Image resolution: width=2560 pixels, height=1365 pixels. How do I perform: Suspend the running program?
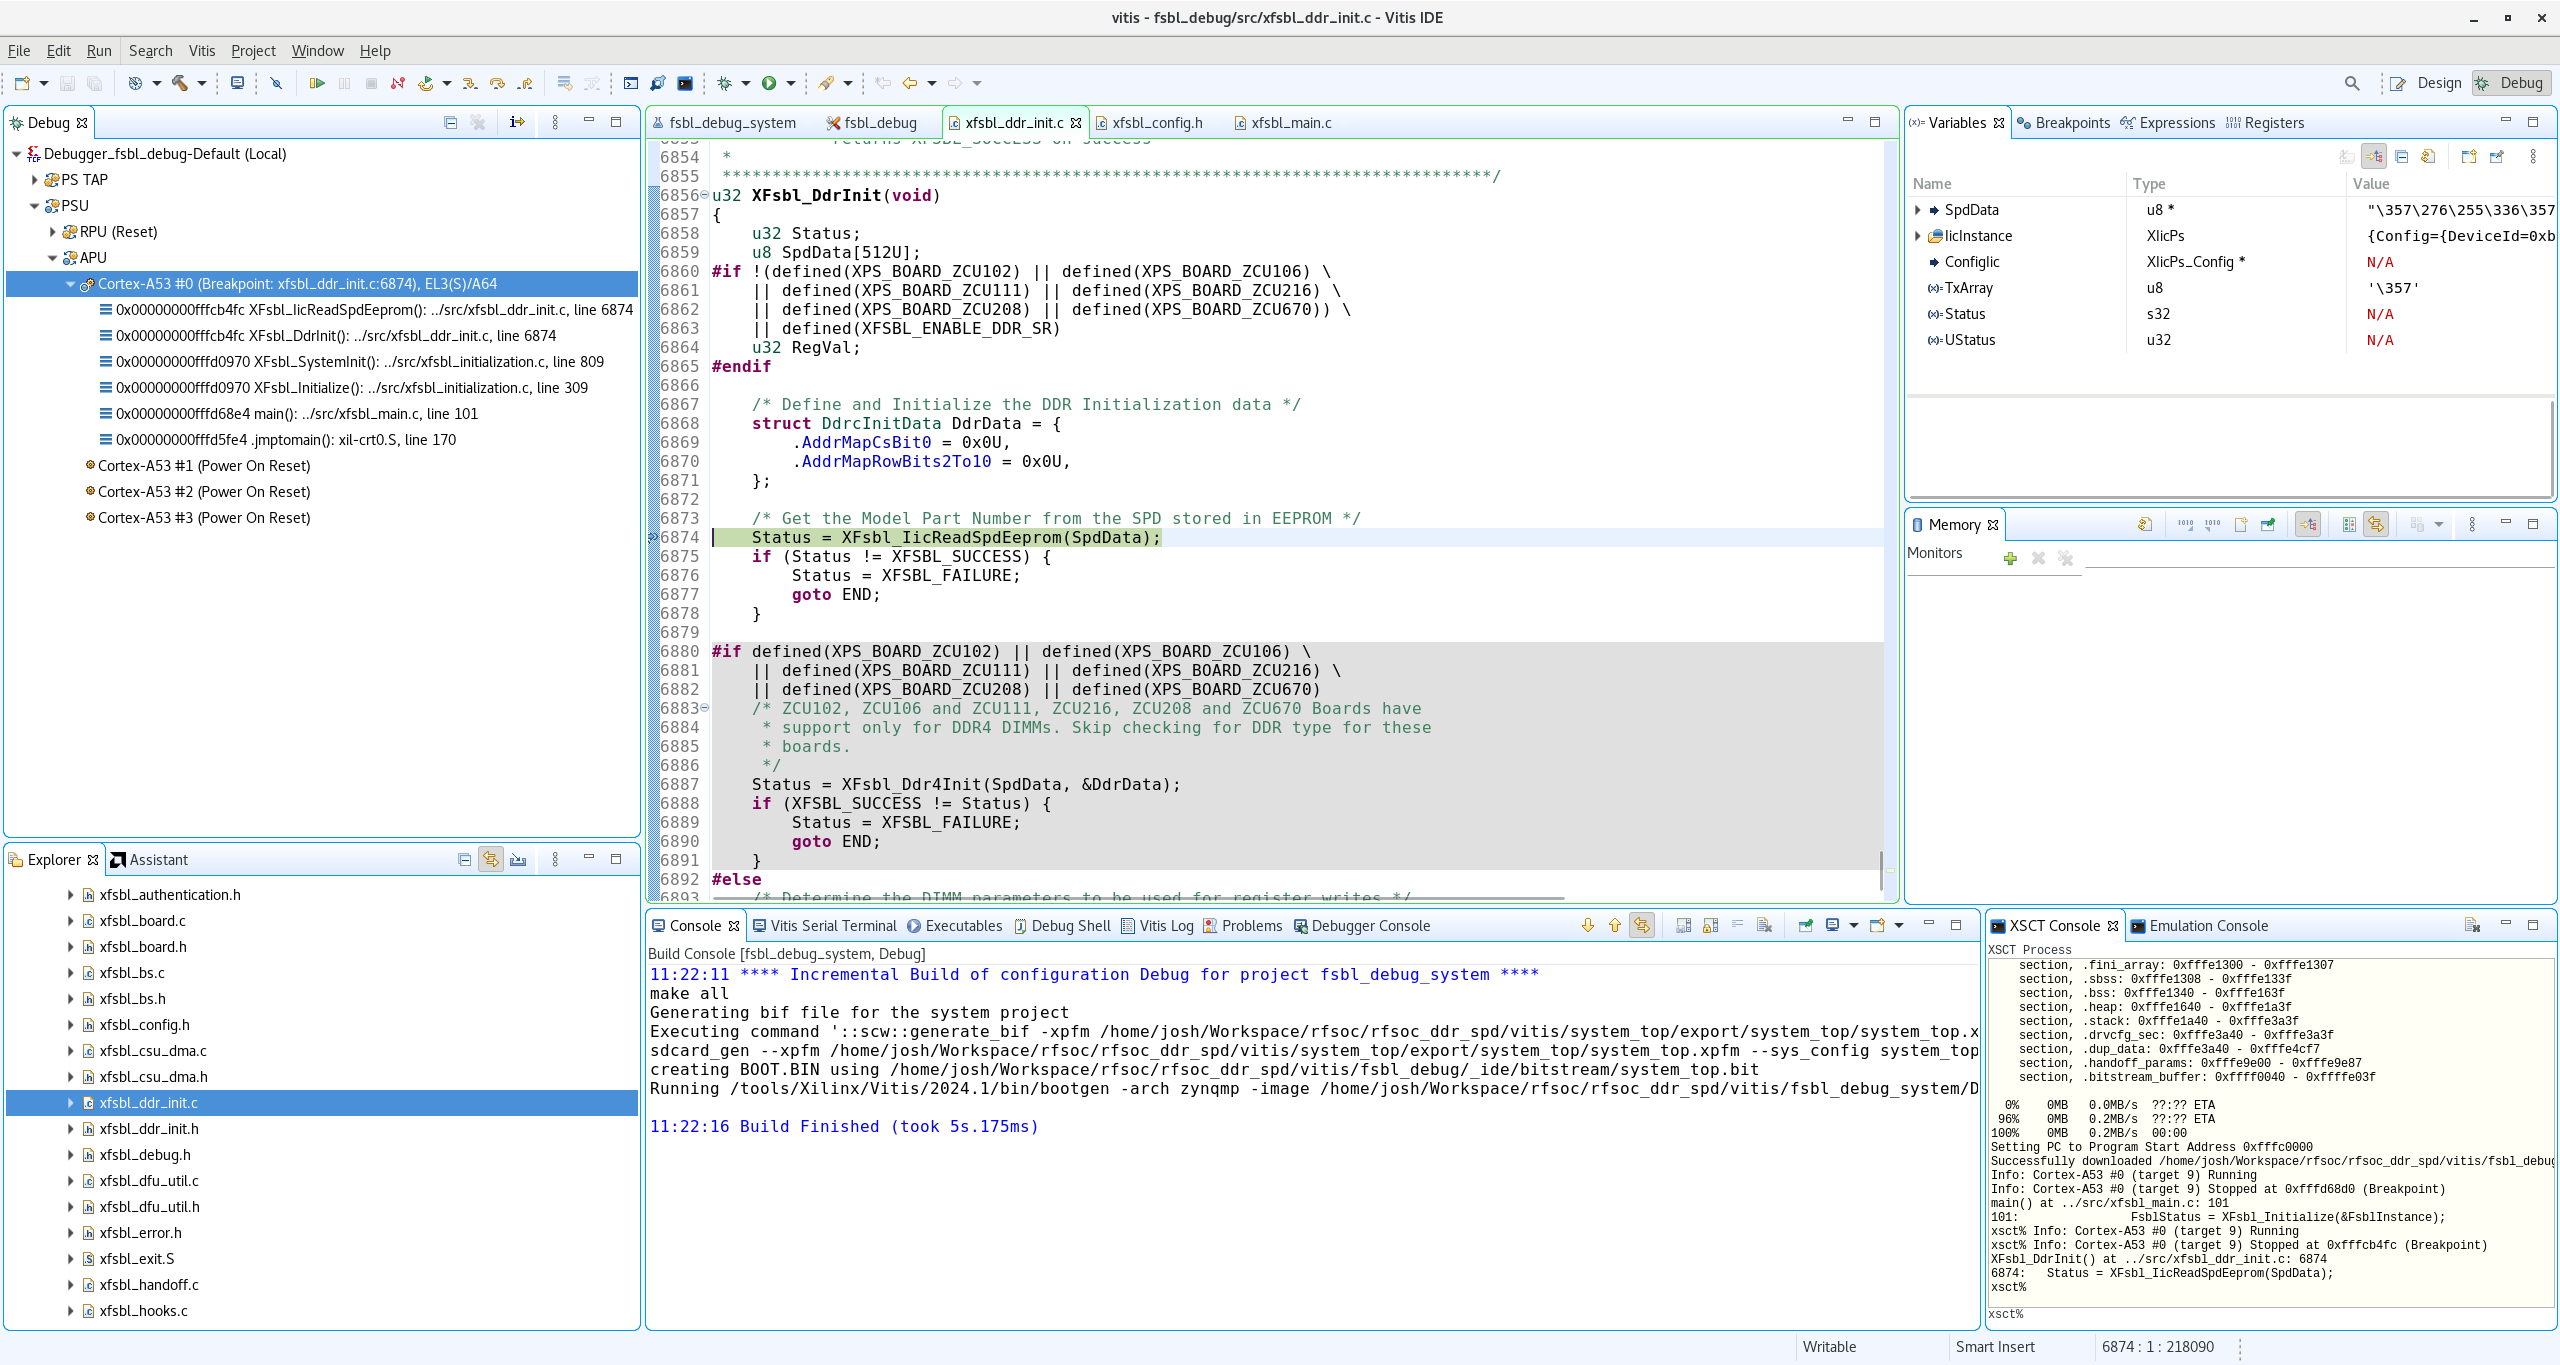(344, 84)
